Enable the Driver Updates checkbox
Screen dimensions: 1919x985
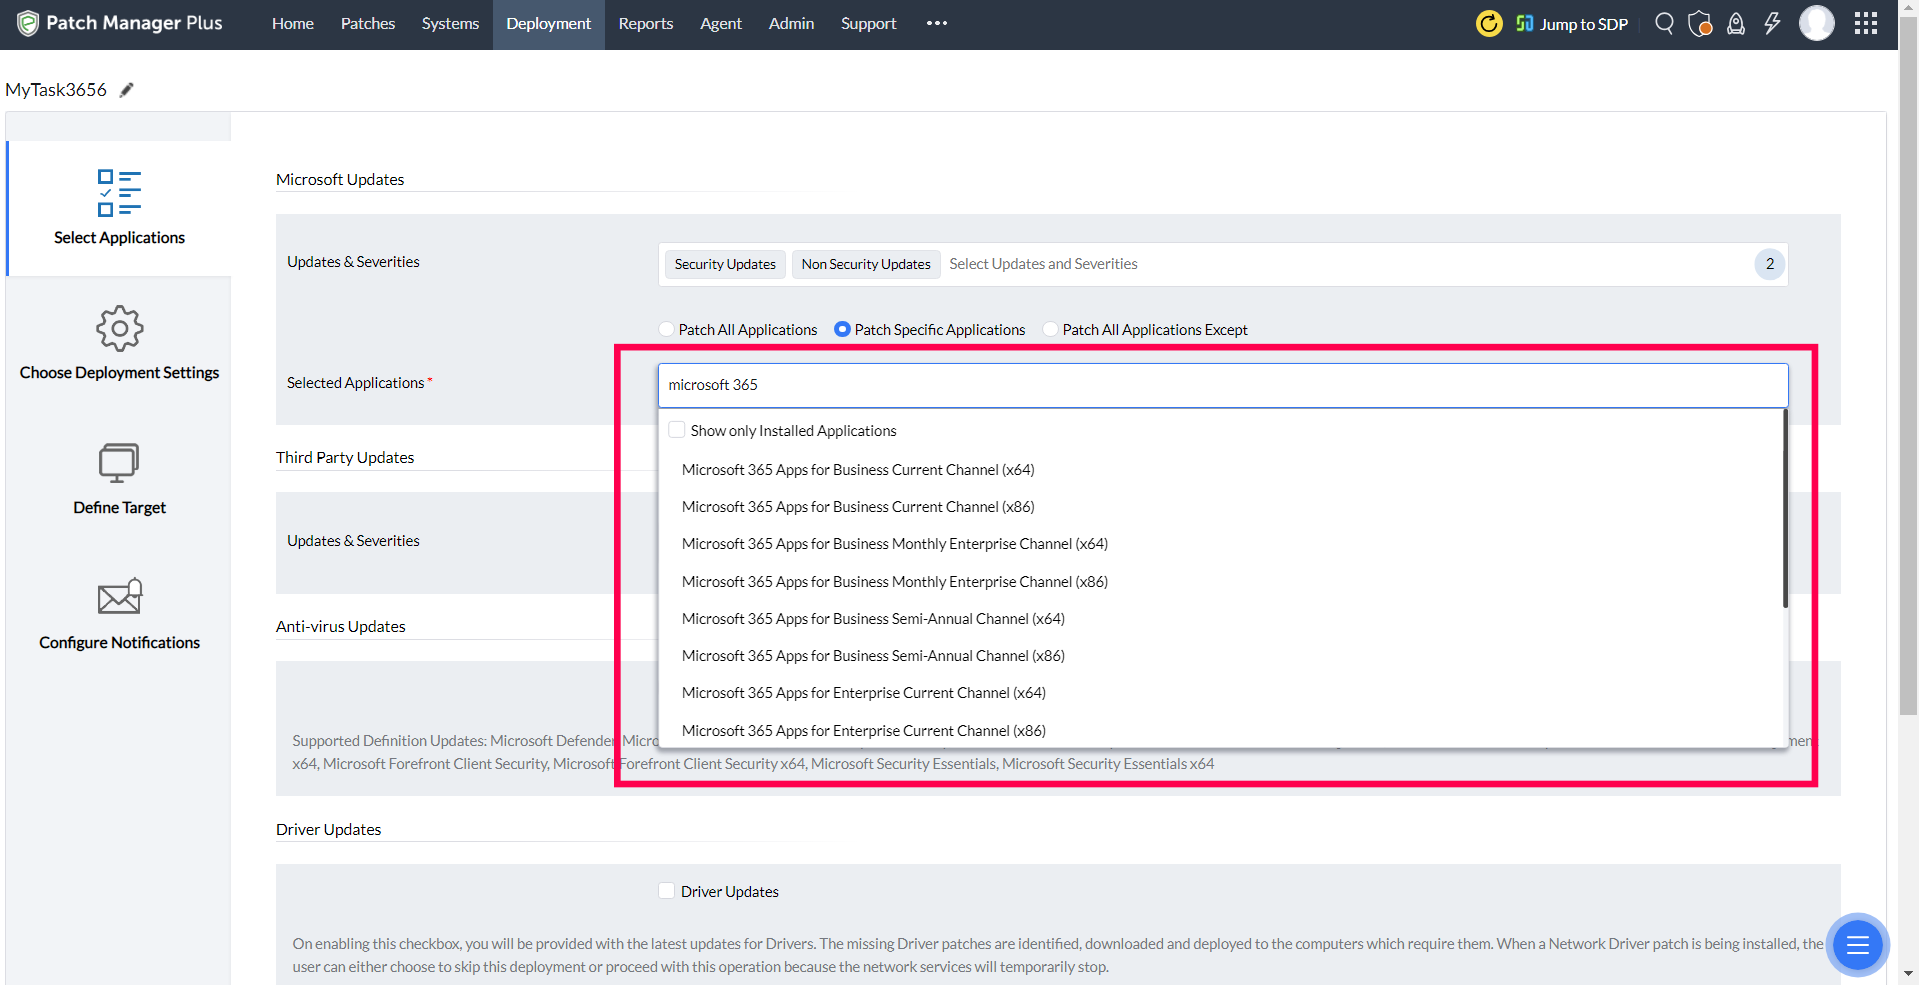pos(667,891)
